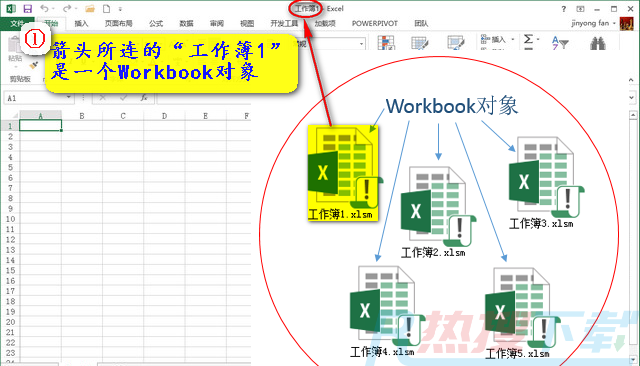This screenshot has height=366, width=640.
Task: Select the row 10 header
Action: [x=10, y=219]
